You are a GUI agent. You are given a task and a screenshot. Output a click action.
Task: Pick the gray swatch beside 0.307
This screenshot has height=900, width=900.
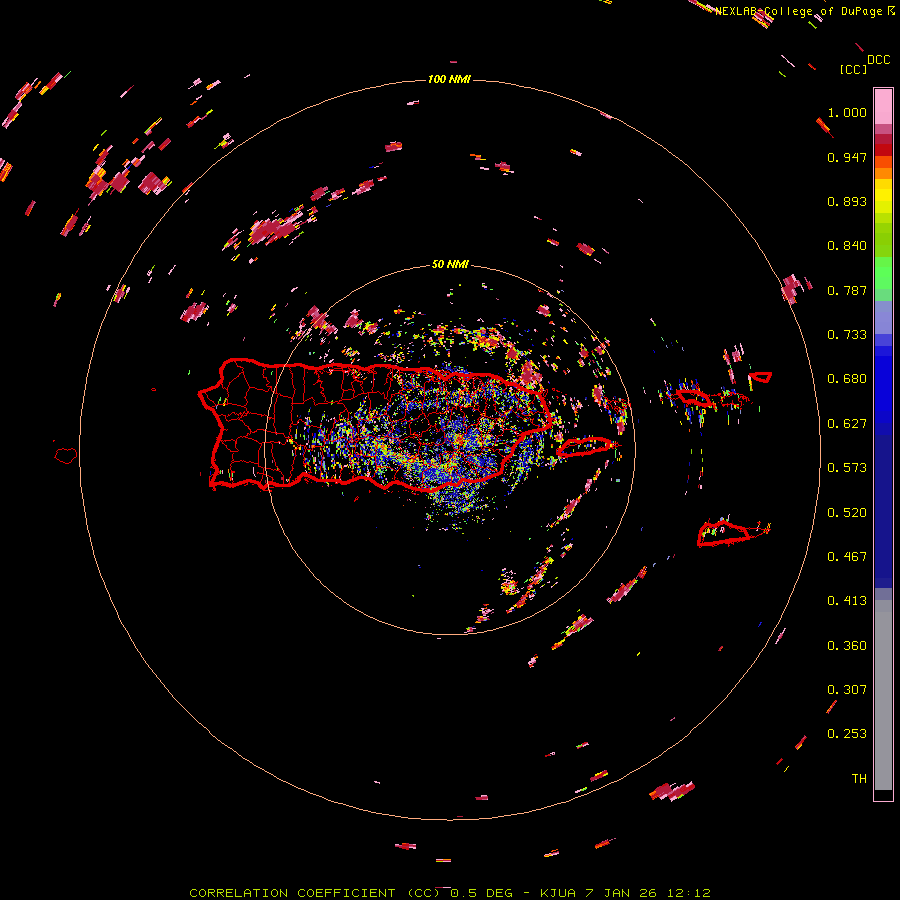pyautogui.click(x=883, y=695)
